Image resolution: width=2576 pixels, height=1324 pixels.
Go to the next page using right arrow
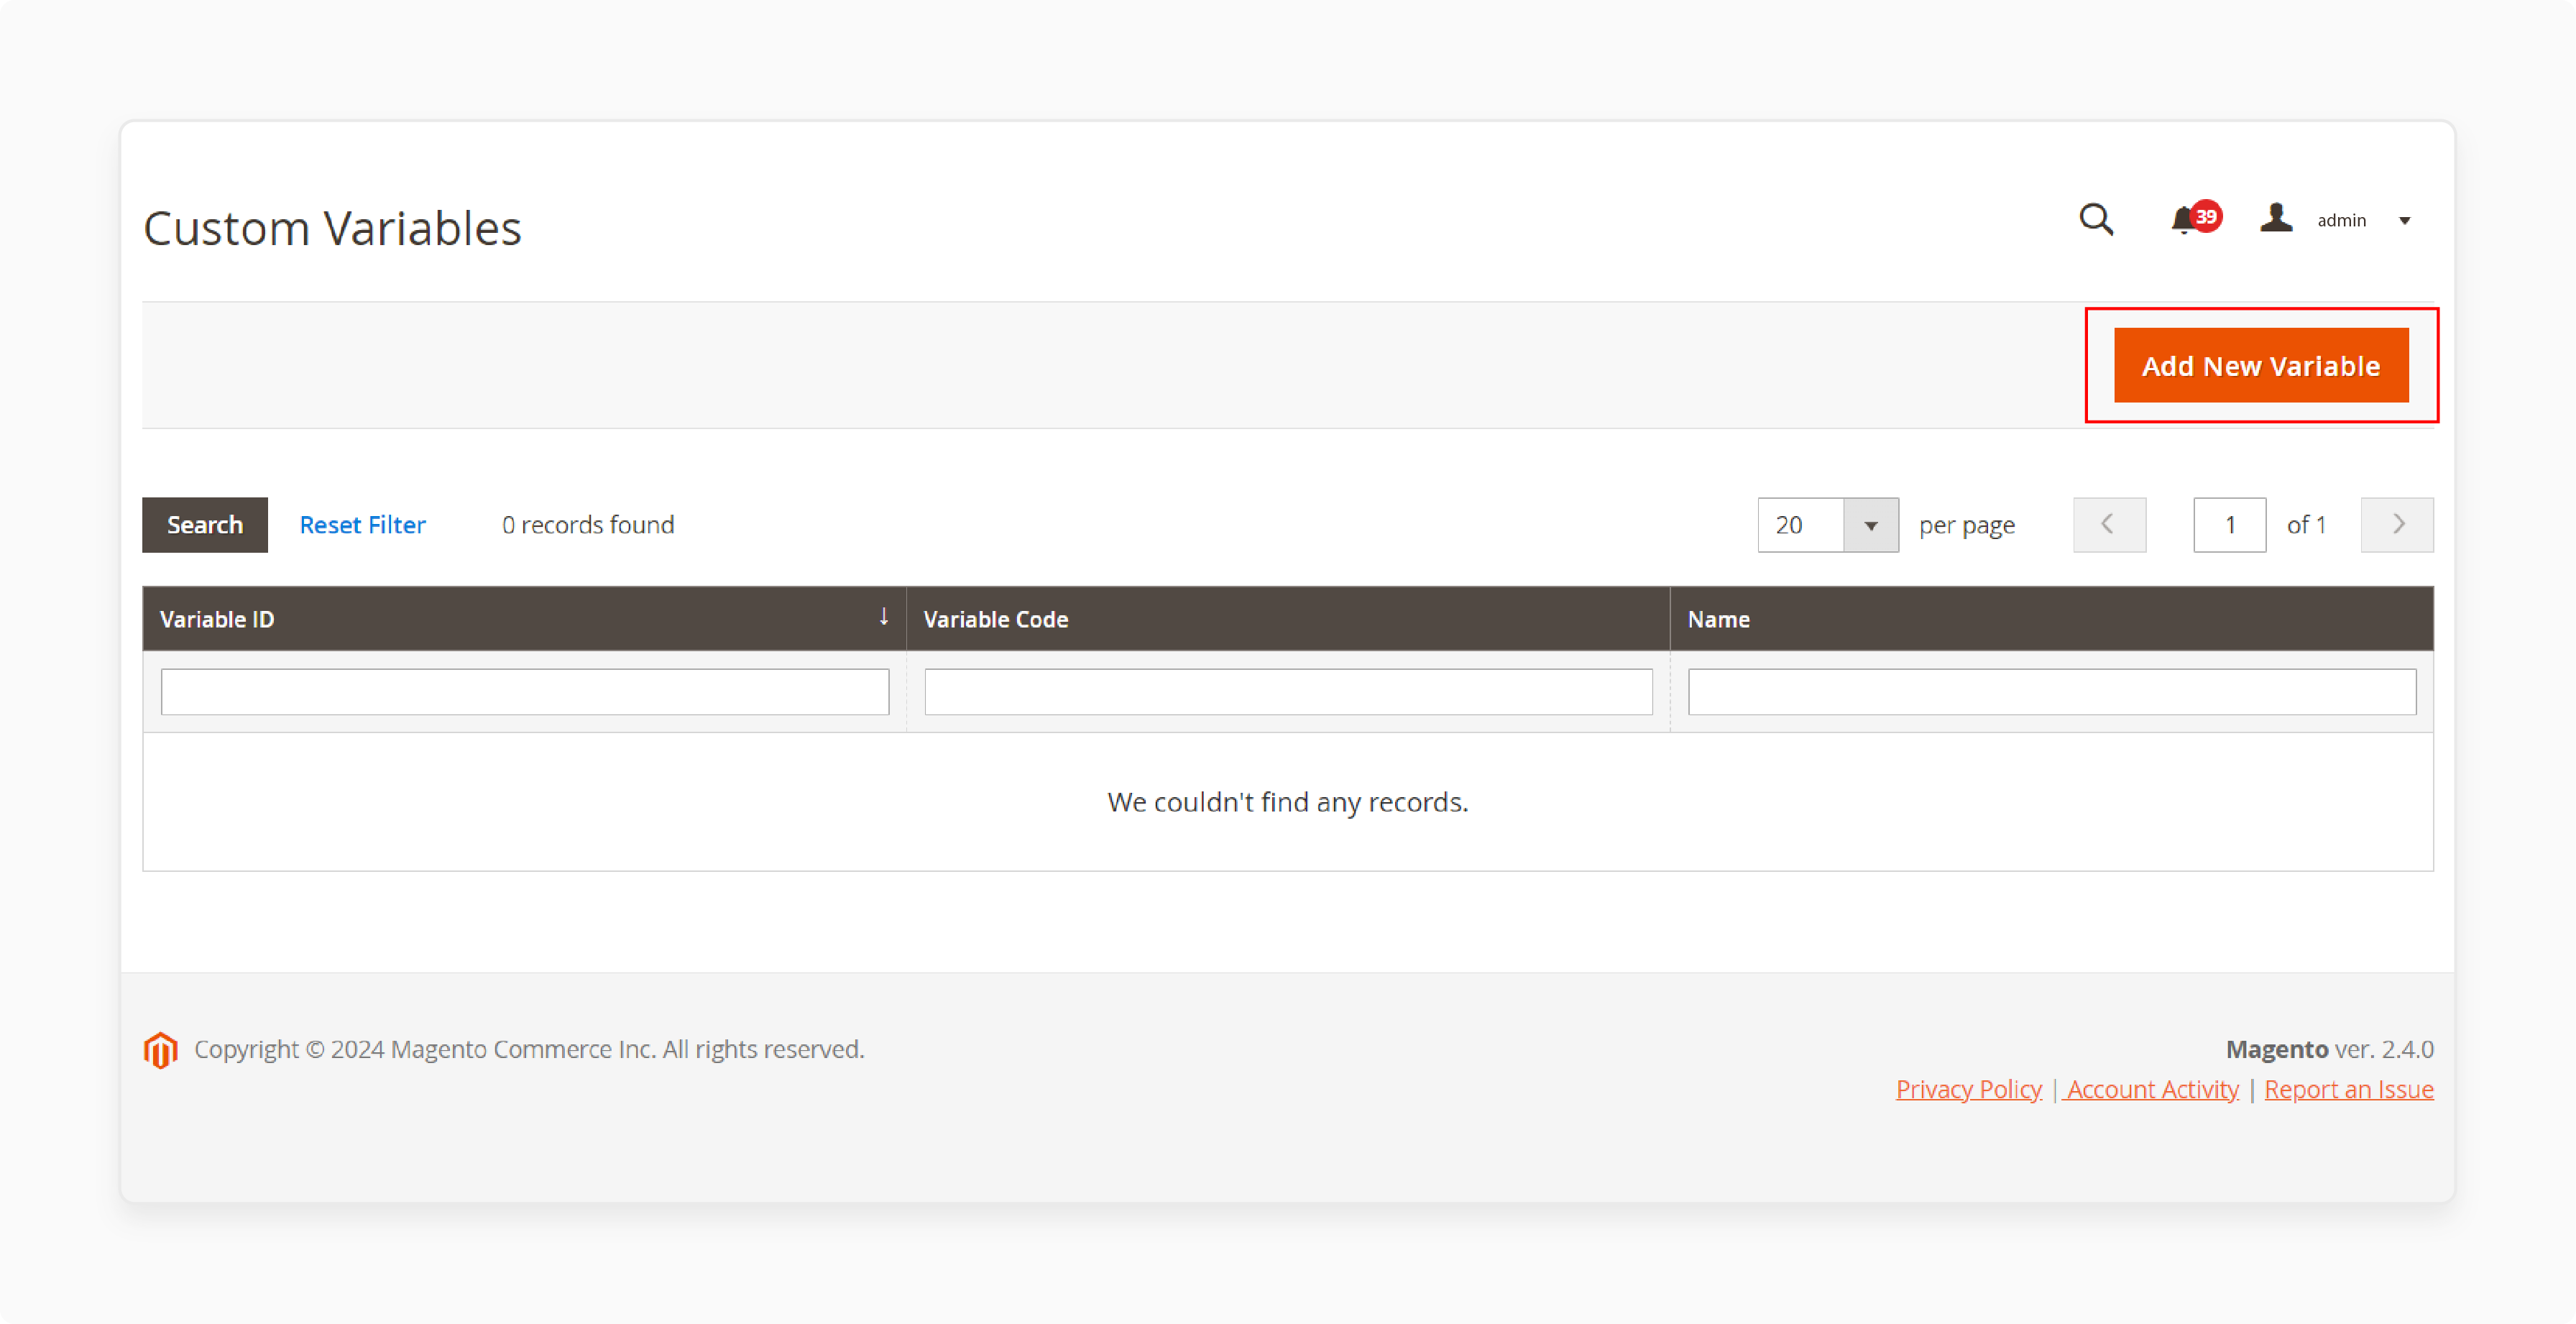point(2397,524)
